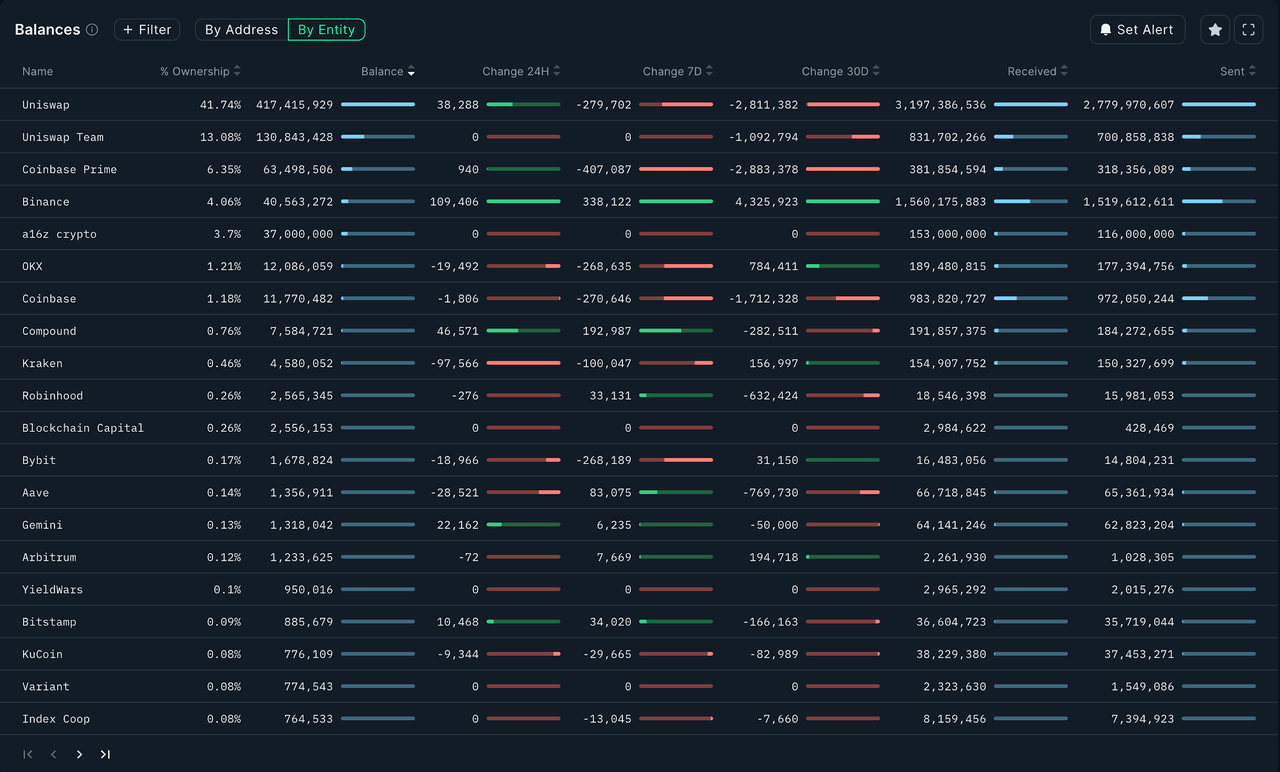This screenshot has height=772, width=1280.
Task: Click Binance sent value 1,519,612,611
Action: point(1129,202)
